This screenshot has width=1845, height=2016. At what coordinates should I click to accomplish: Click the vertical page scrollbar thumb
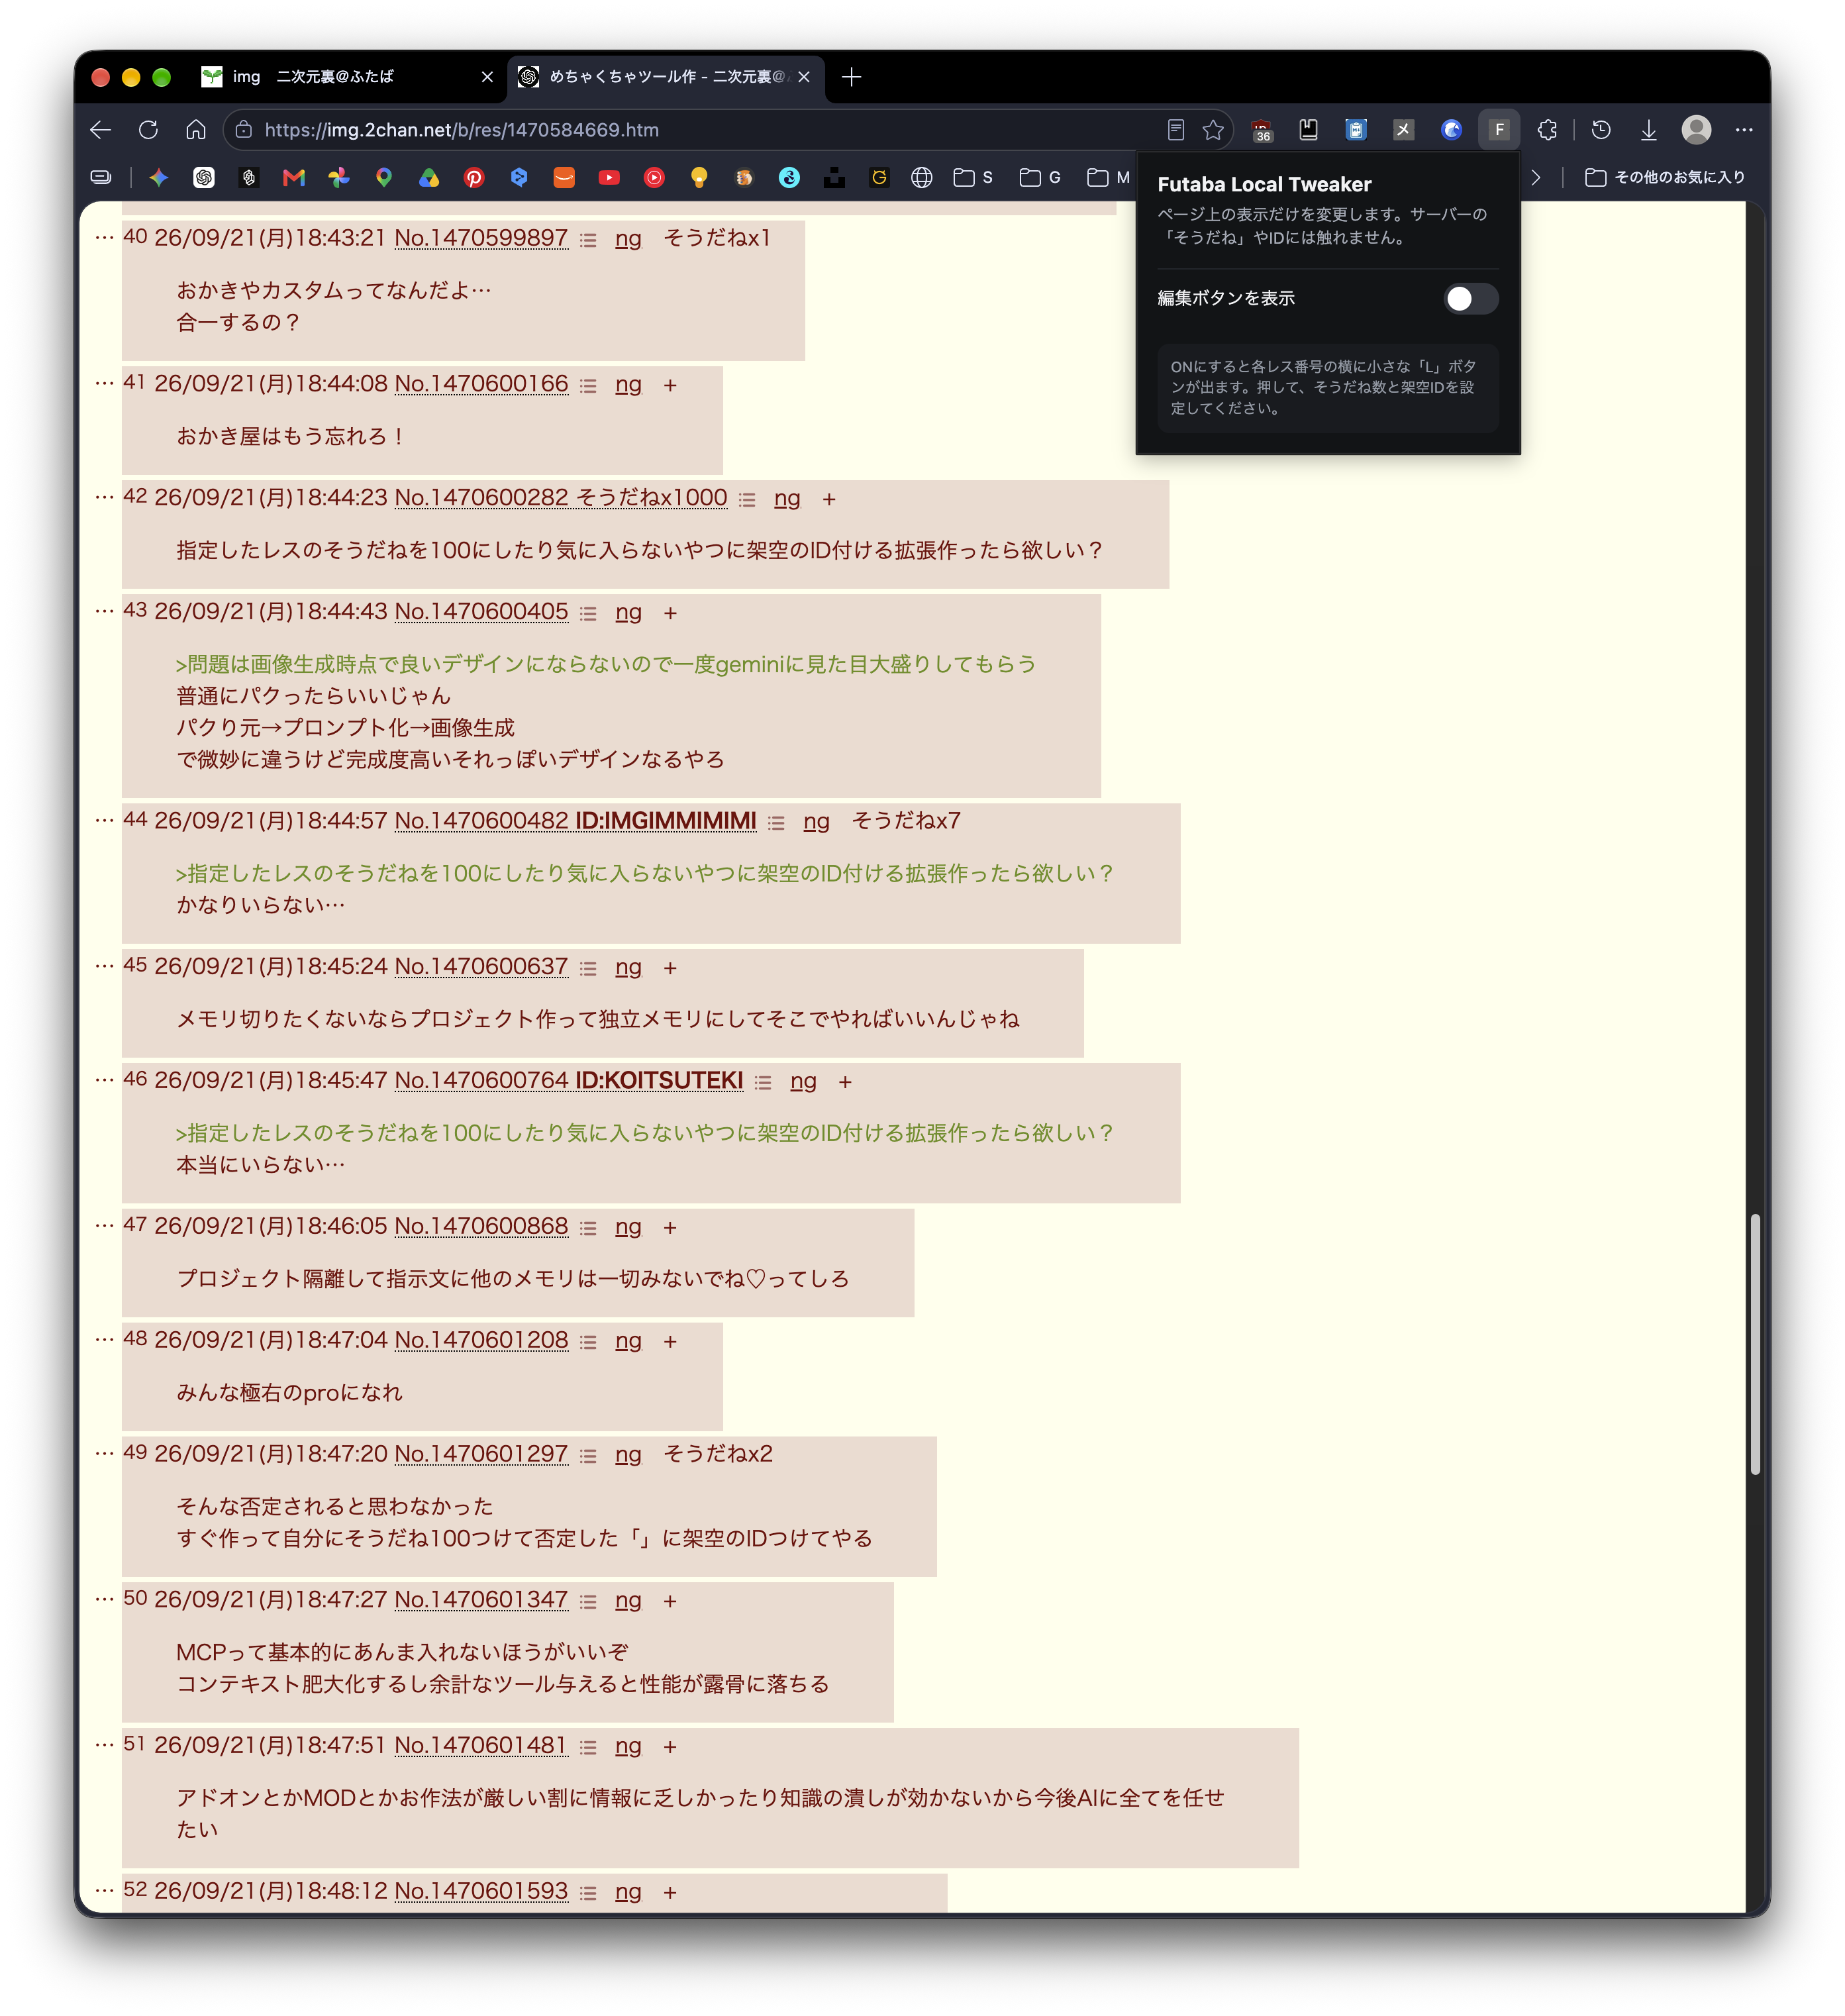point(1753,1343)
